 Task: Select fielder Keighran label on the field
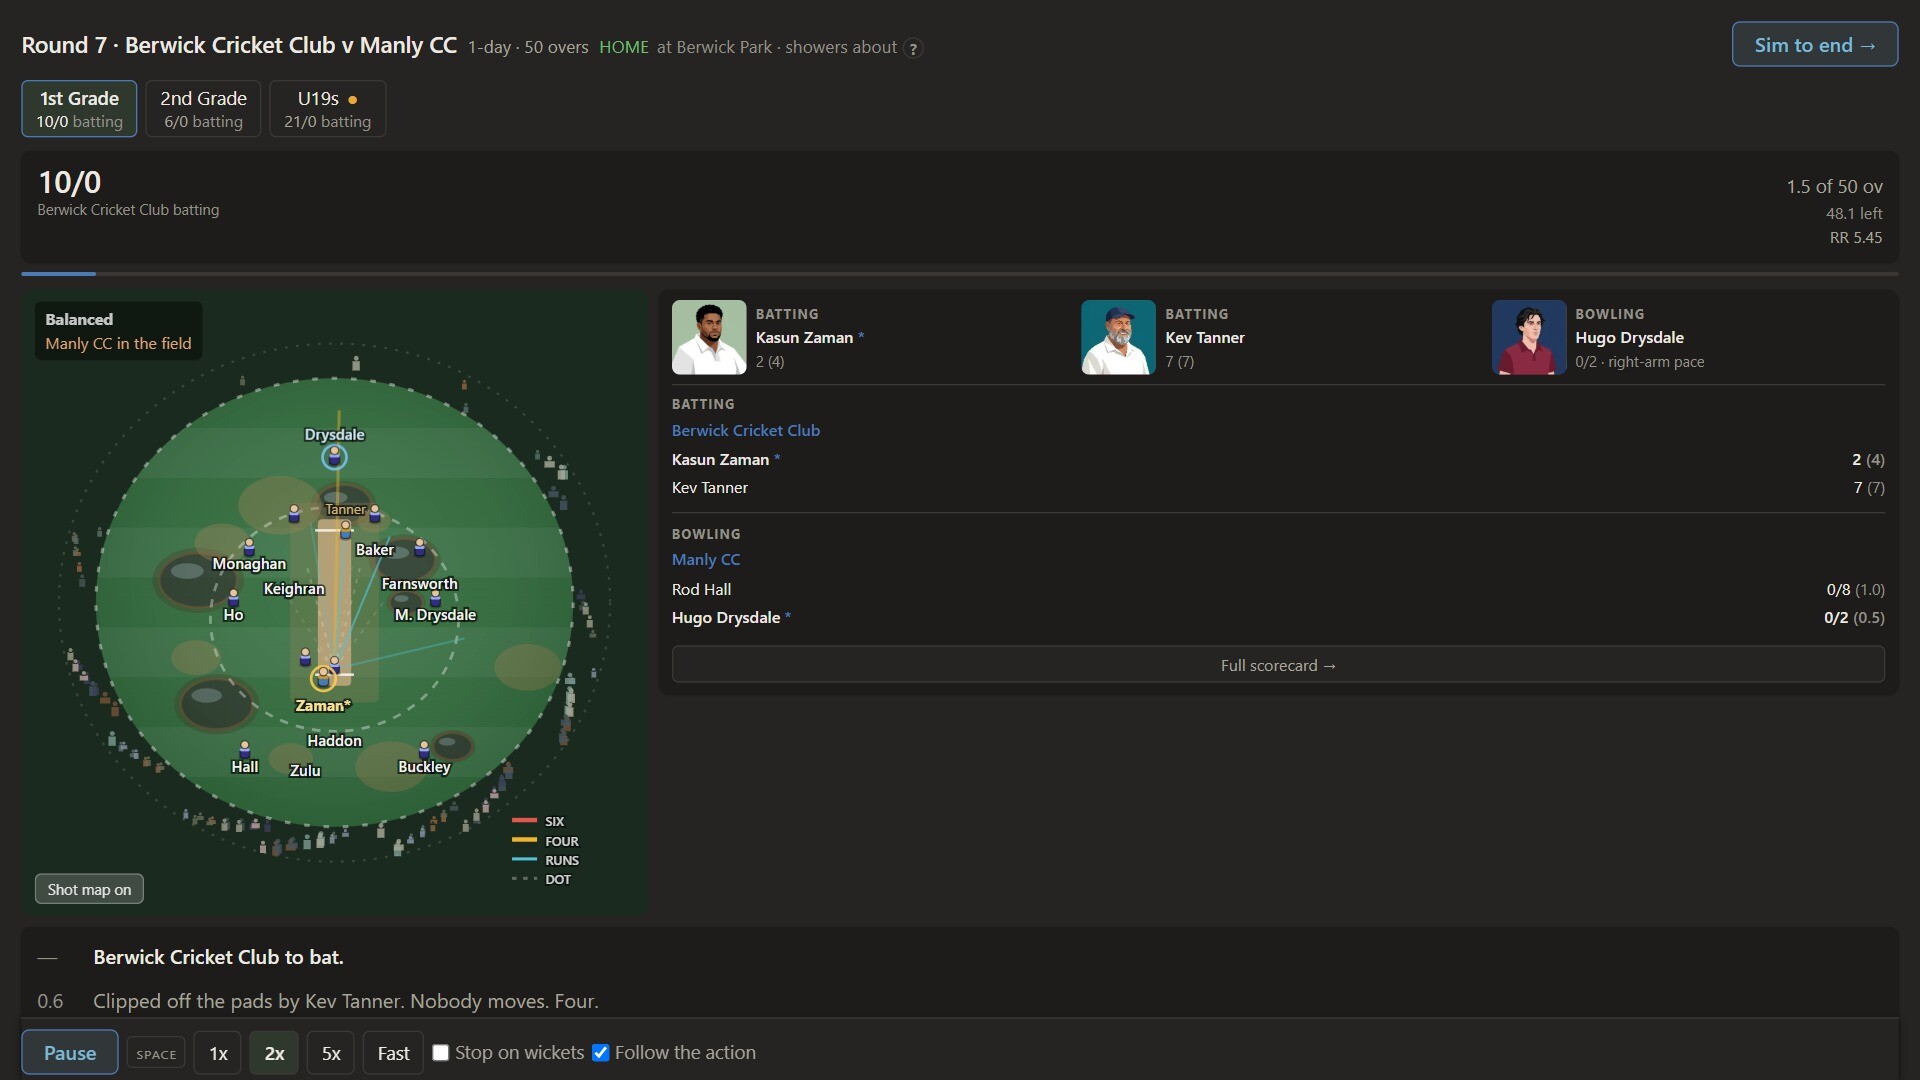[x=294, y=589]
